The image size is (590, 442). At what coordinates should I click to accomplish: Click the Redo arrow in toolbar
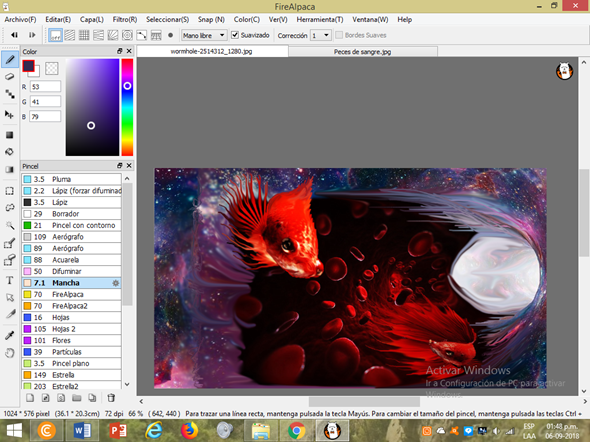(x=32, y=35)
